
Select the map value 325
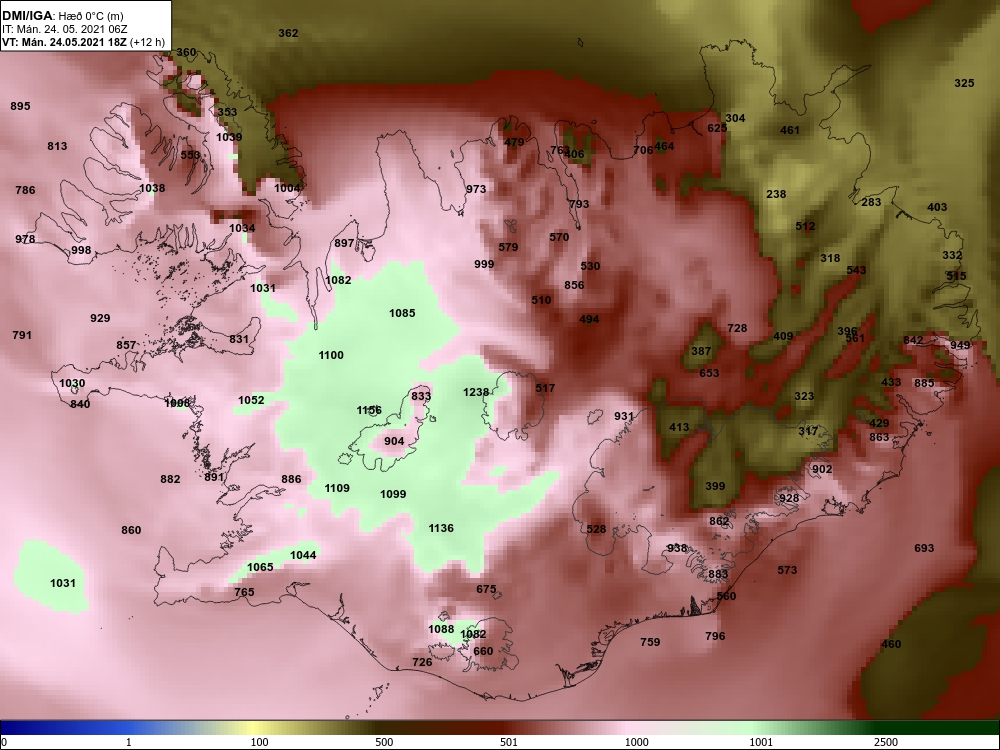(x=964, y=84)
